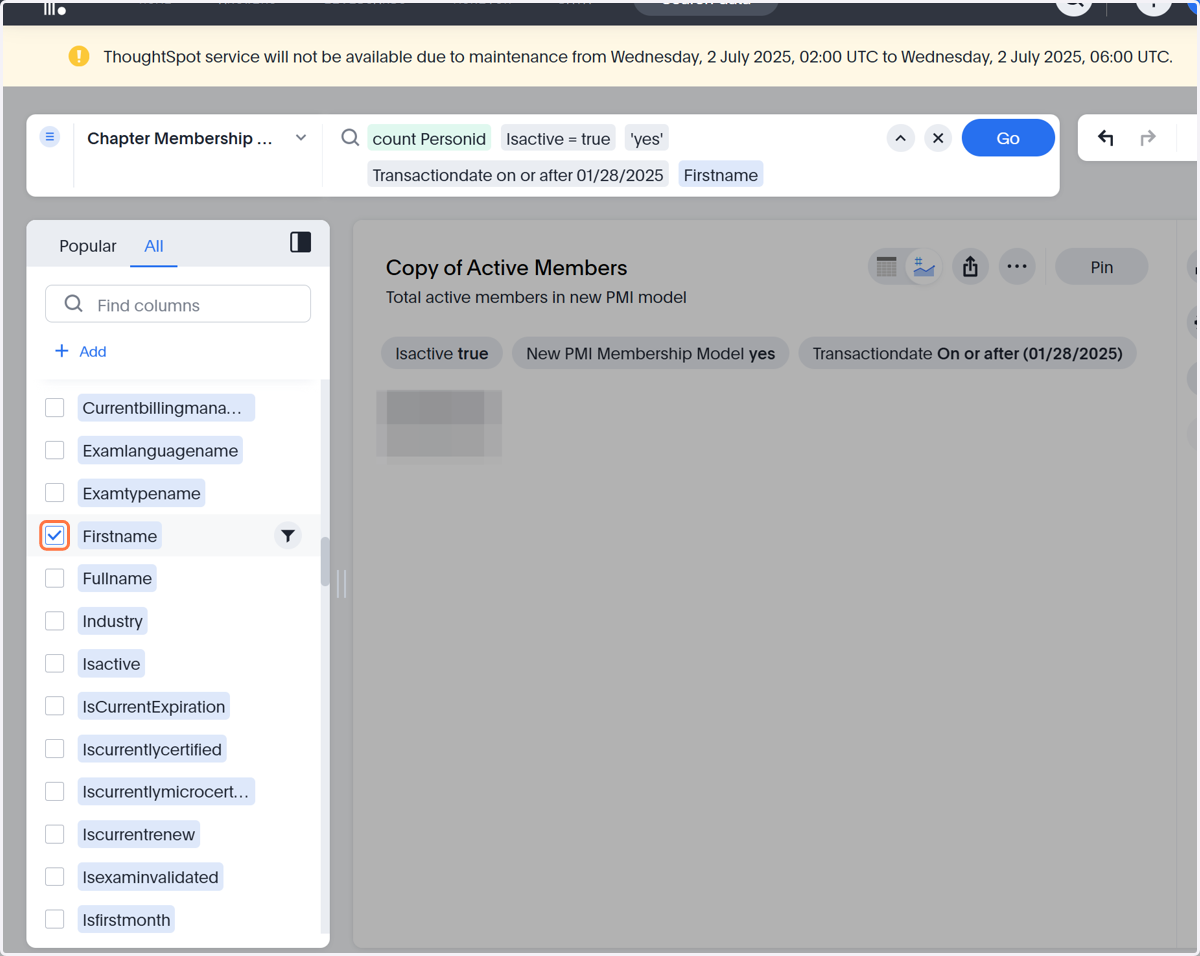Open the Transactiondate On or after chip
The height and width of the screenshot is (956, 1200).
pyautogui.click(x=967, y=353)
